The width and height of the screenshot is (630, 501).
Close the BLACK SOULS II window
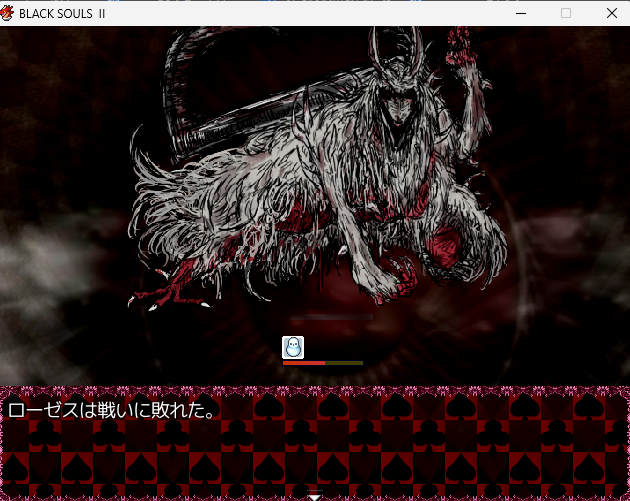[x=612, y=13]
